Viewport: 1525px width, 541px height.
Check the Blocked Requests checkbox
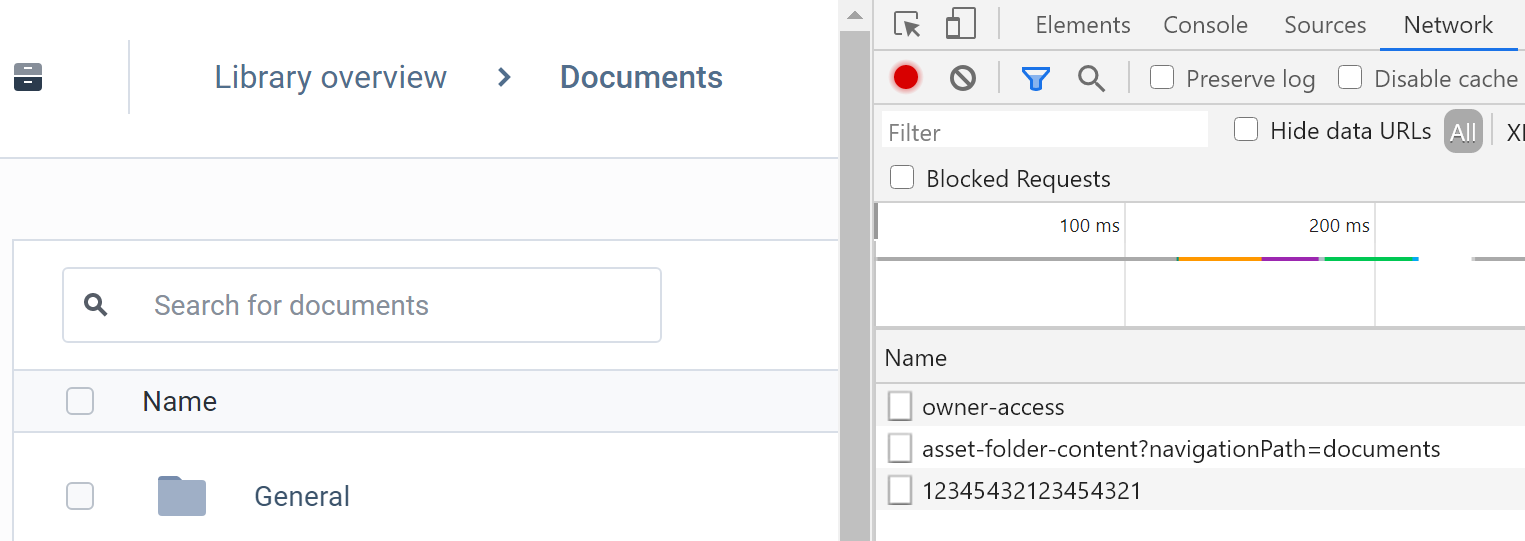[x=902, y=177]
